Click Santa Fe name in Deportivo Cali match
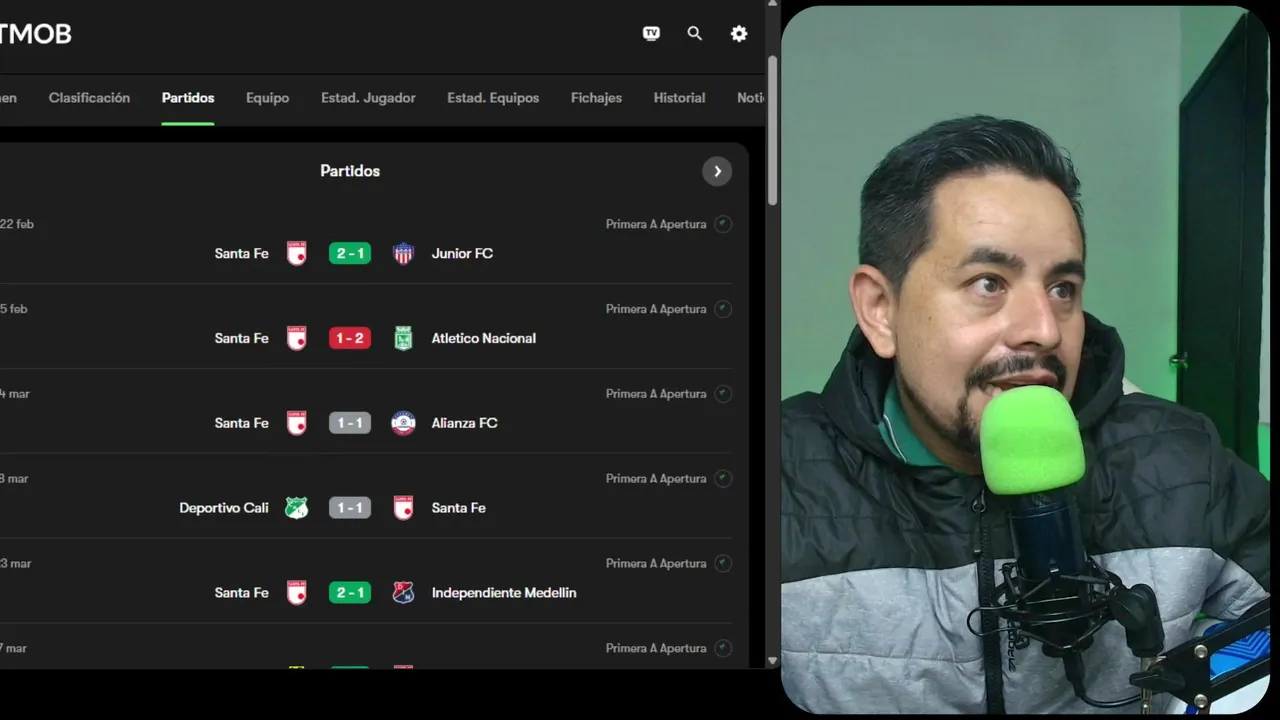The height and width of the screenshot is (720, 1280). coord(459,509)
